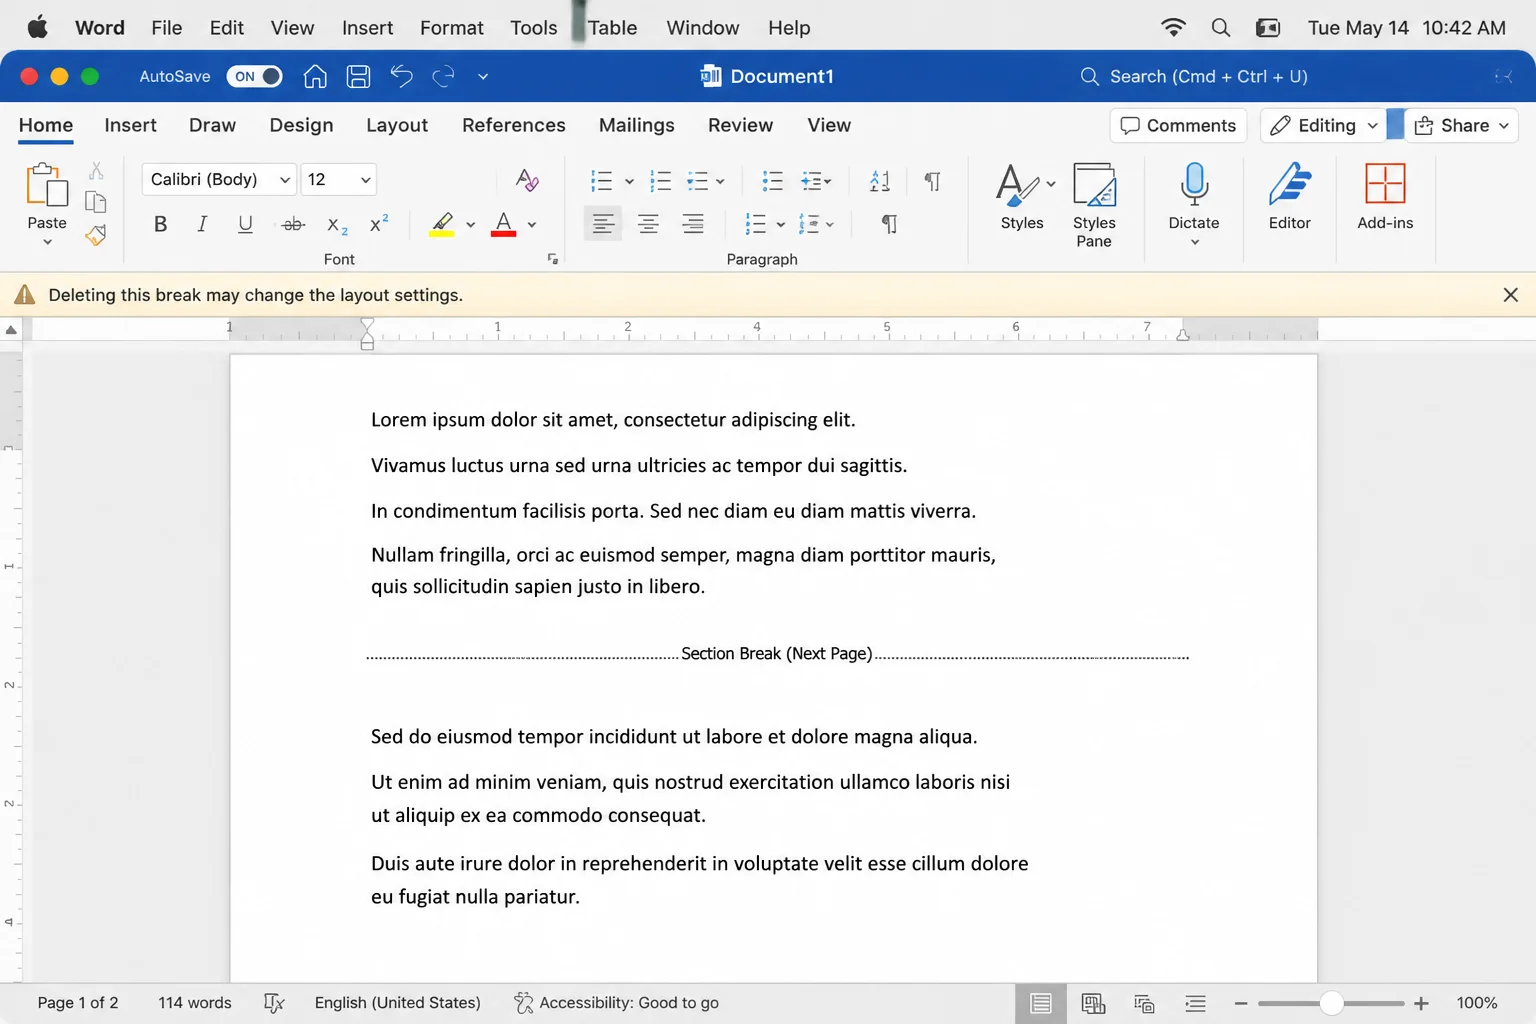Expand bullet list style arrow

point(629,182)
